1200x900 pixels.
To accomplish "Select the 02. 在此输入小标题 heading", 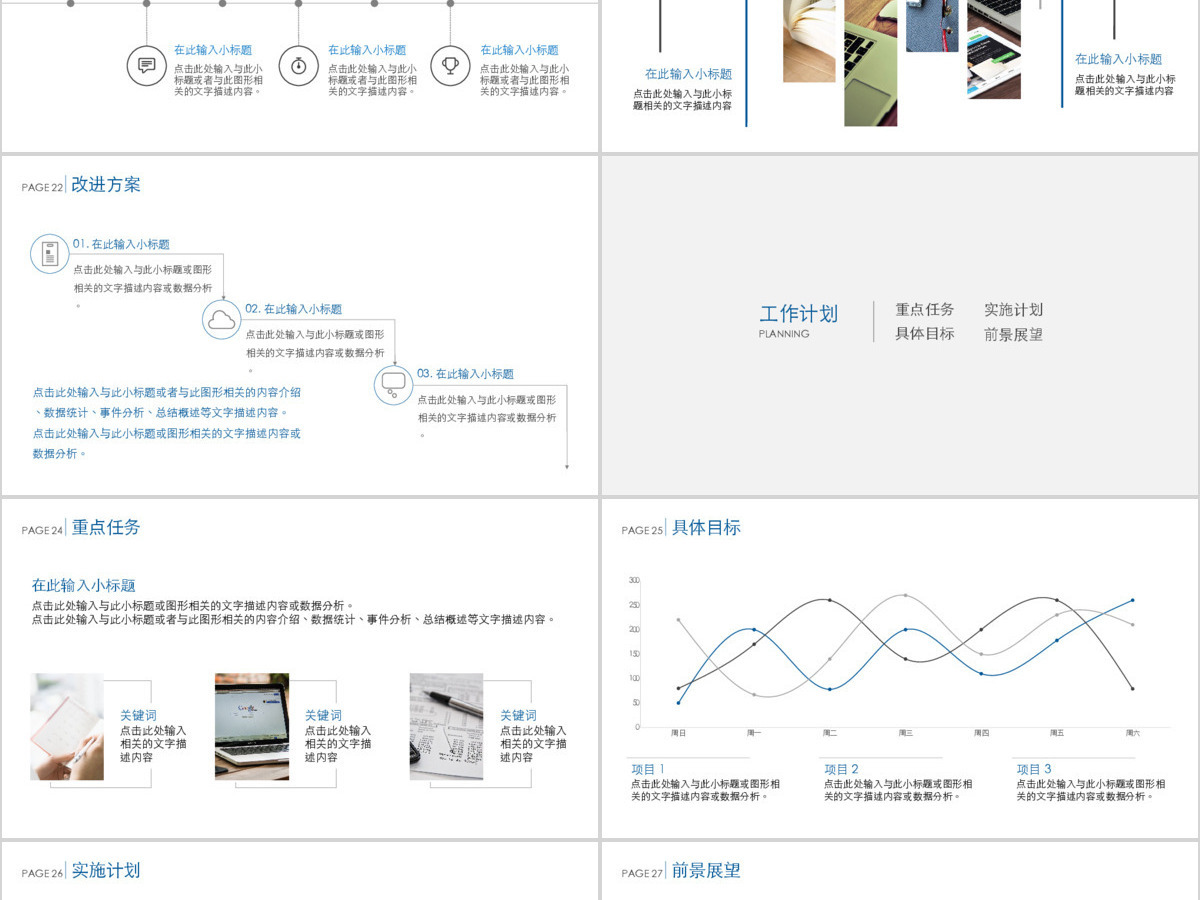I will (x=294, y=309).
